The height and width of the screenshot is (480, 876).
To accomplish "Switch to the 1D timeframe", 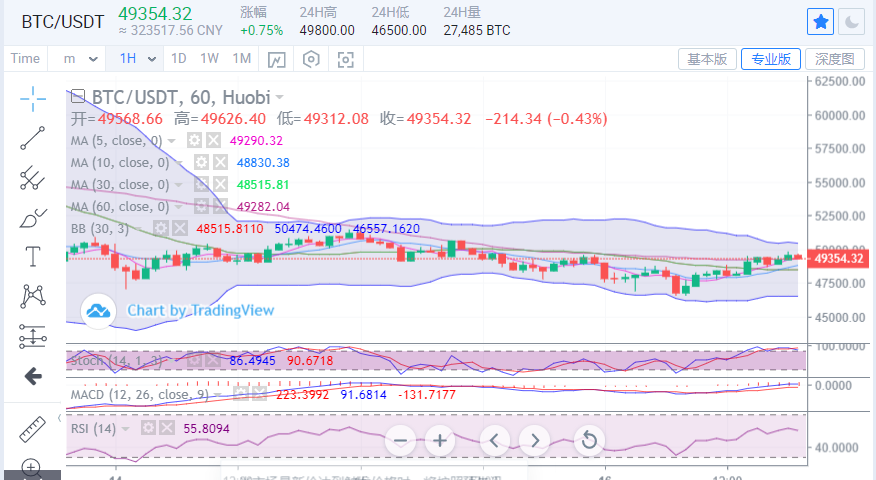I will point(178,59).
